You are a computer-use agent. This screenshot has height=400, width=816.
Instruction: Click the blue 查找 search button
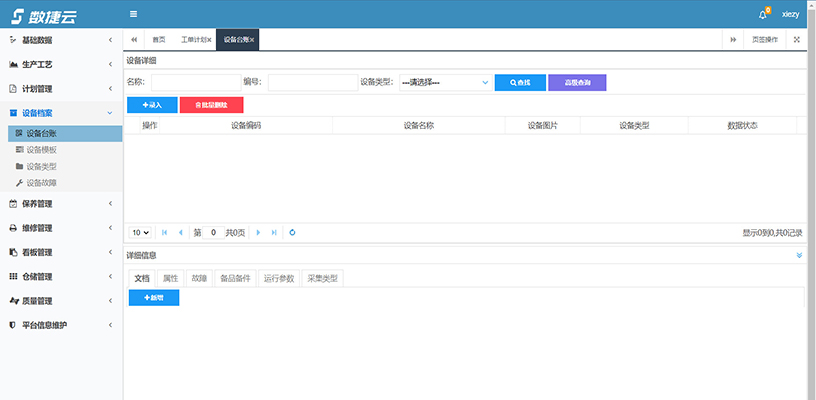(x=520, y=82)
